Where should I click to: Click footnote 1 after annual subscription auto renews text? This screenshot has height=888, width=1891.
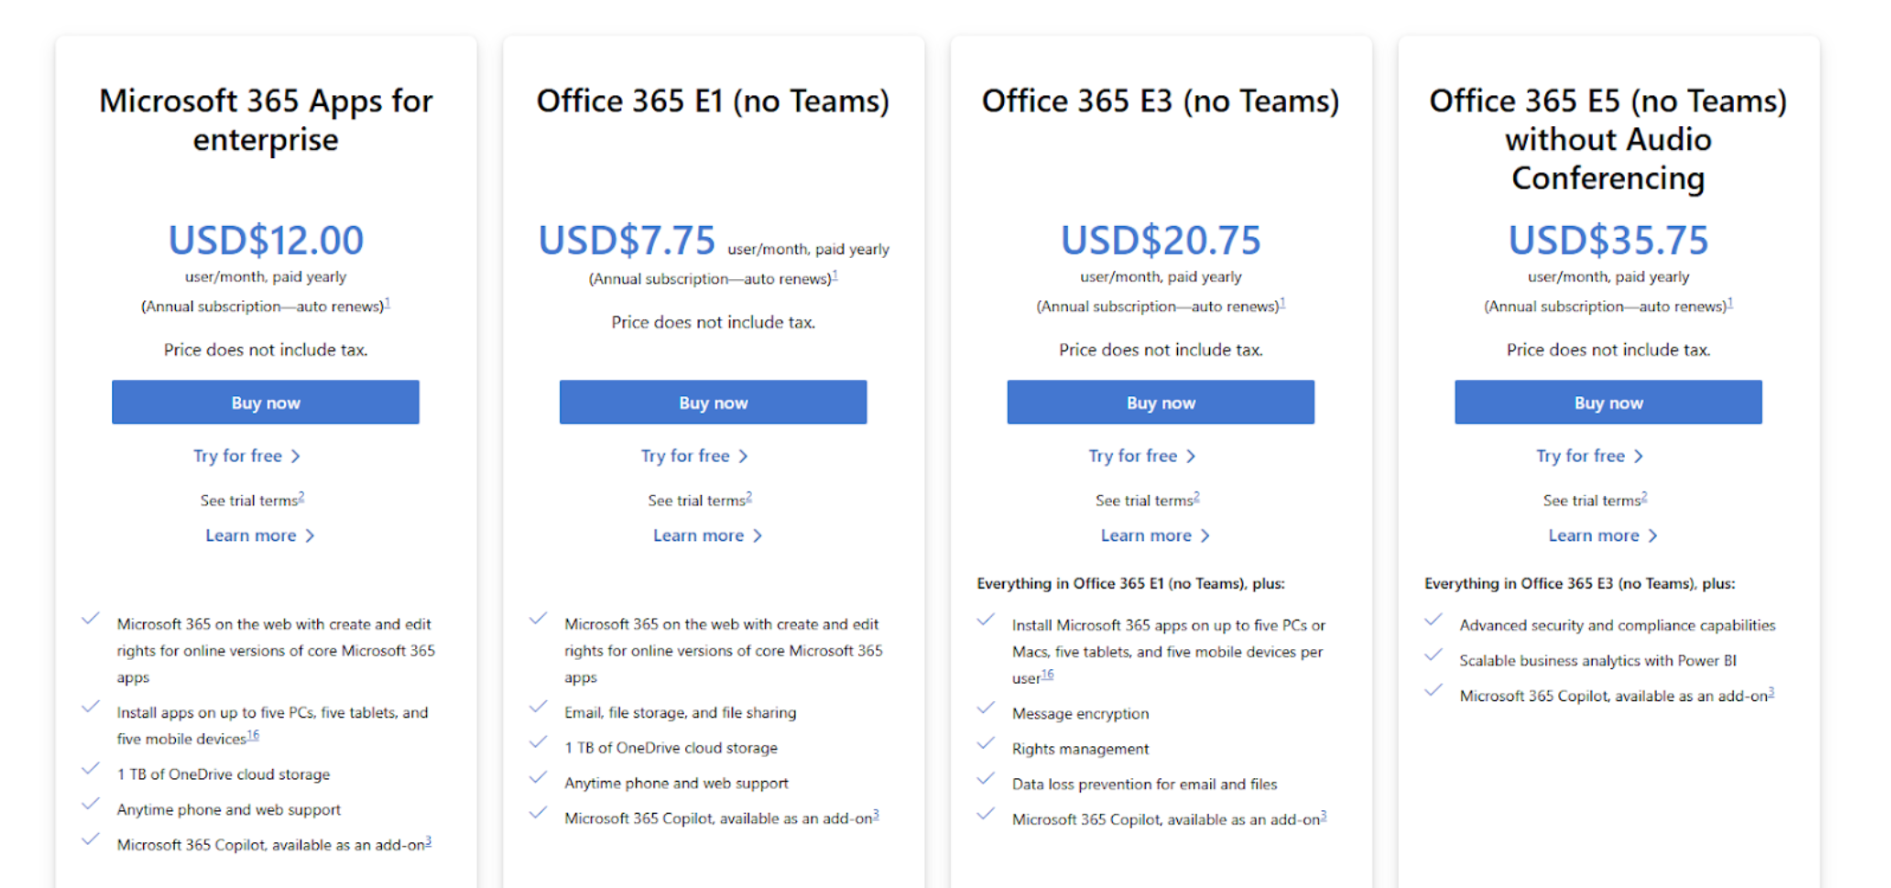[388, 303]
